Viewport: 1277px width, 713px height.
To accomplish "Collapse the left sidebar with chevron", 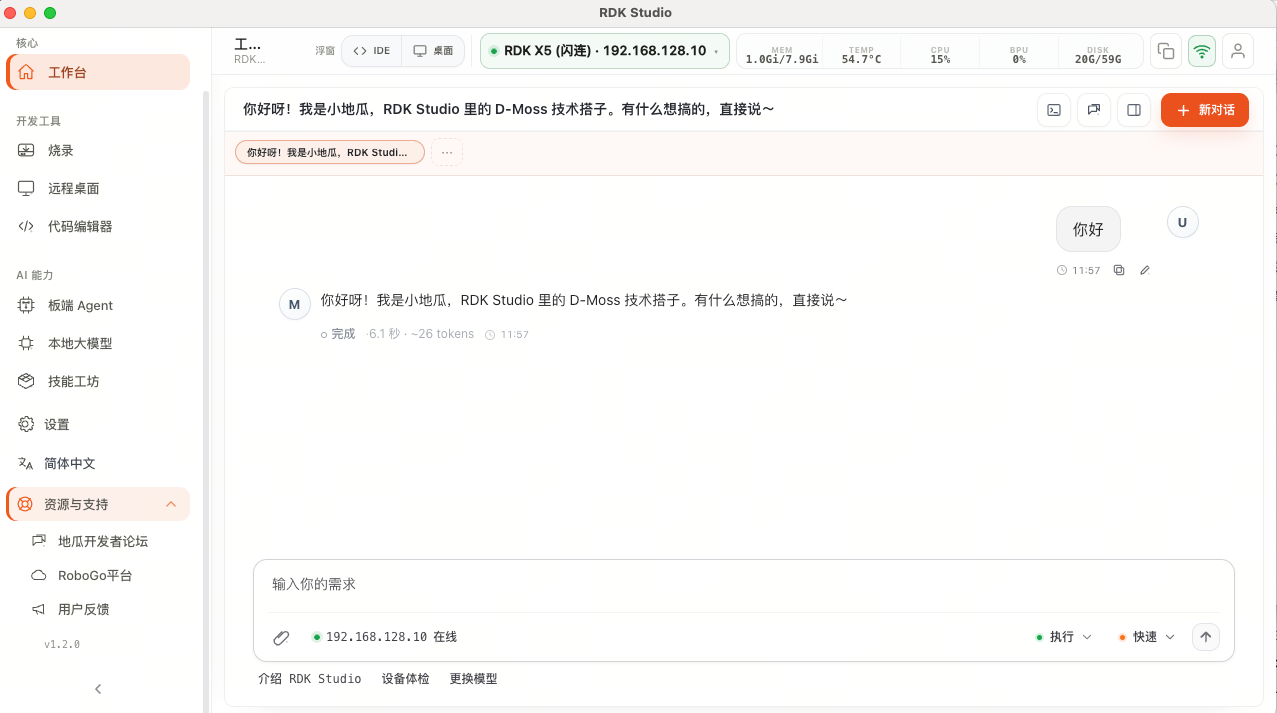I will [x=98, y=688].
